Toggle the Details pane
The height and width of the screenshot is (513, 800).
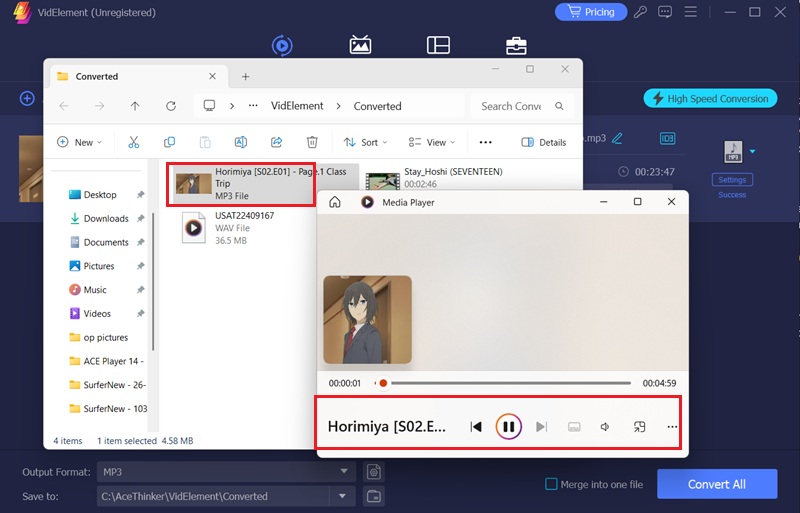[543, 142]
